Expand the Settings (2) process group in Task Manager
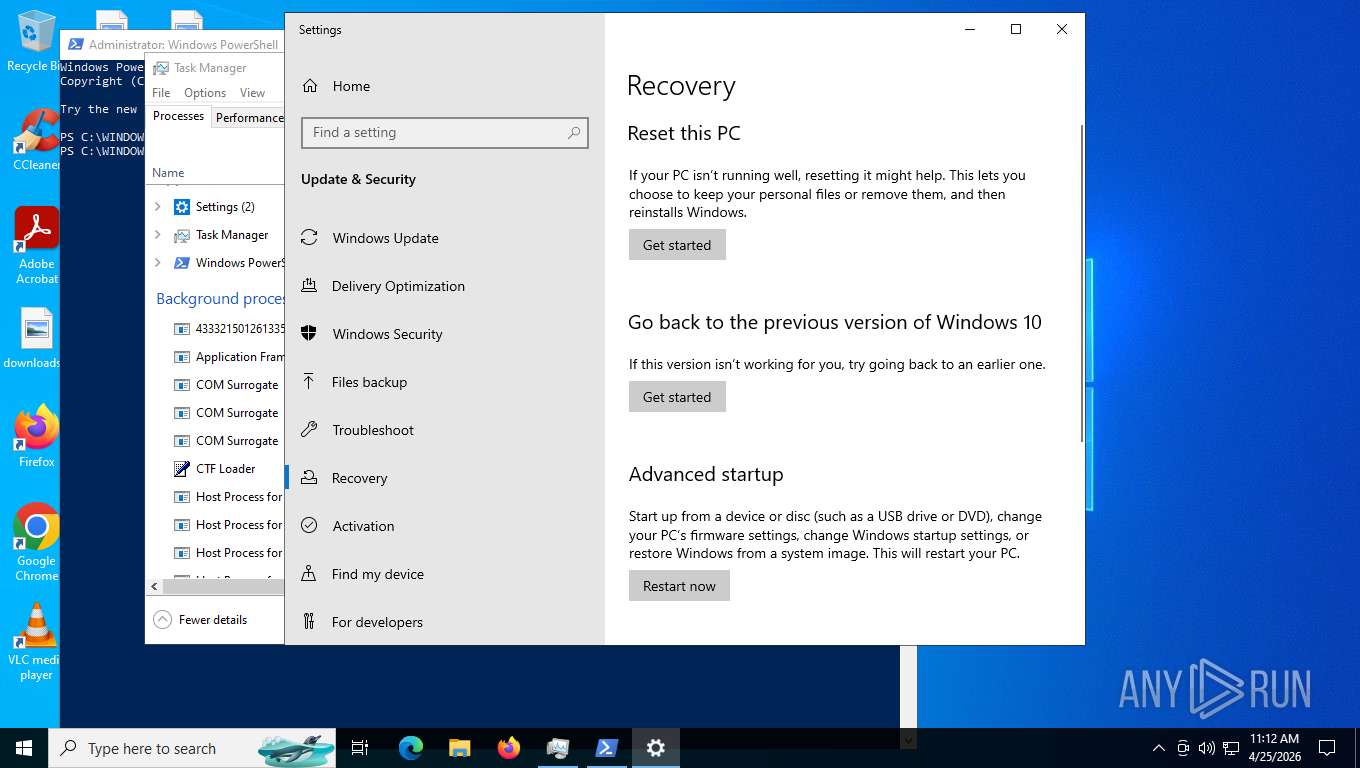This screenshot has width=1360, height=768. 157,207
